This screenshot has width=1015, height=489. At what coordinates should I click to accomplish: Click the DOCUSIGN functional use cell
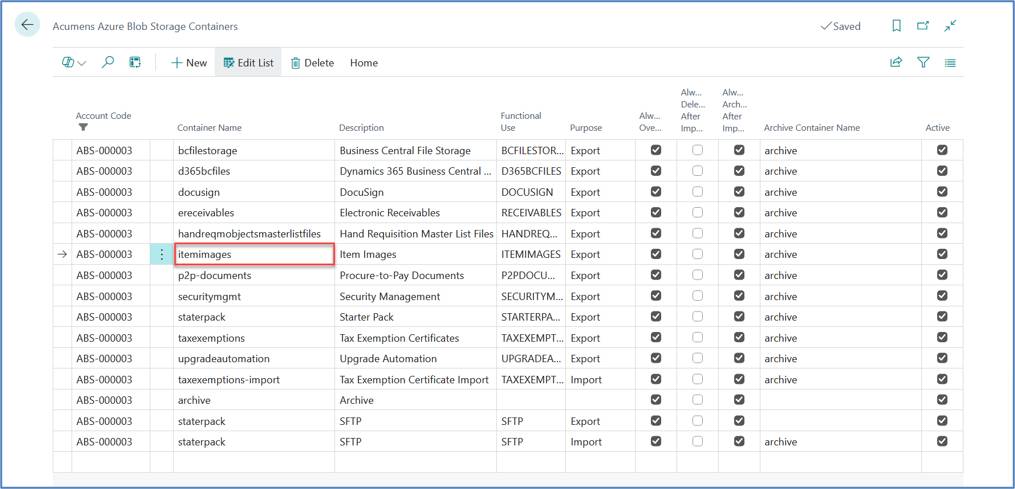(531, 192)
